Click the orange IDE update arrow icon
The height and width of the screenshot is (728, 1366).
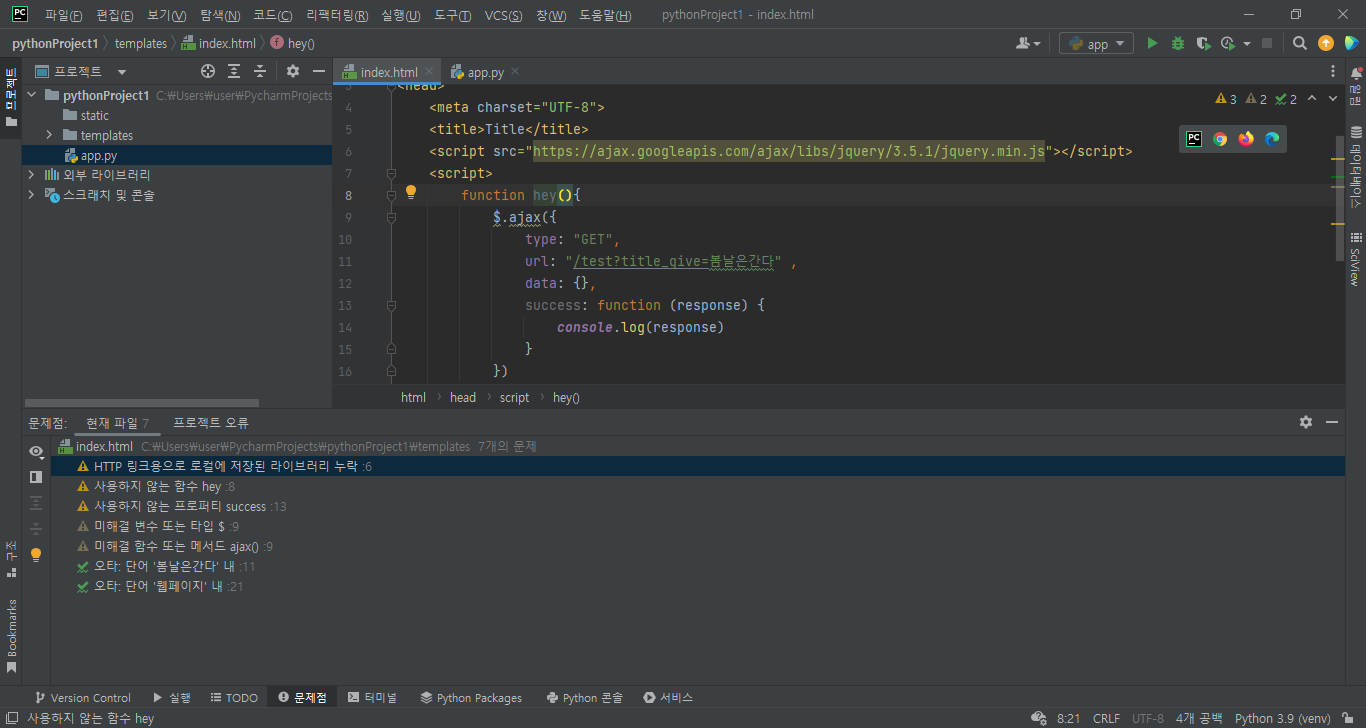point(1326,43)
